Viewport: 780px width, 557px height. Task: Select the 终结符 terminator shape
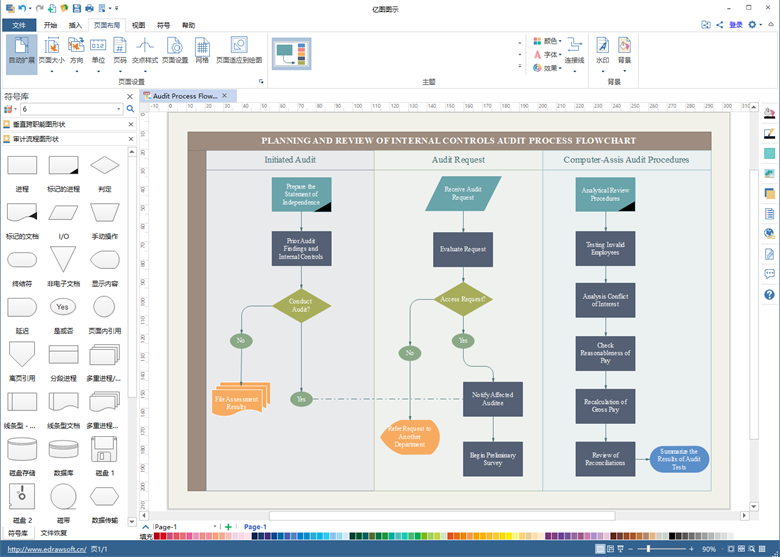pyautogui.click(x=22, y=260)
